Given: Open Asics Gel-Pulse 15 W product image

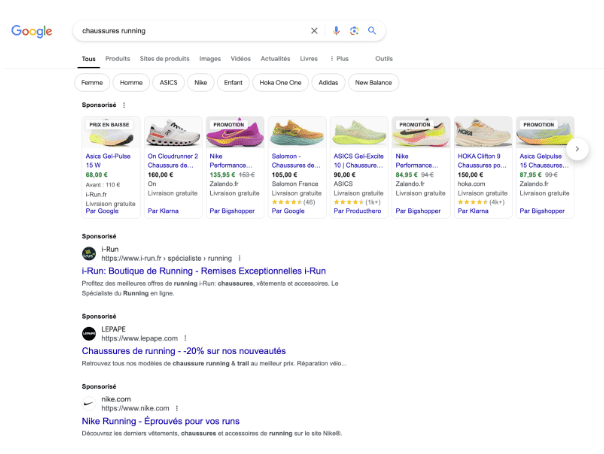Looking at the screenshot, I should click(x=111, y=132).
